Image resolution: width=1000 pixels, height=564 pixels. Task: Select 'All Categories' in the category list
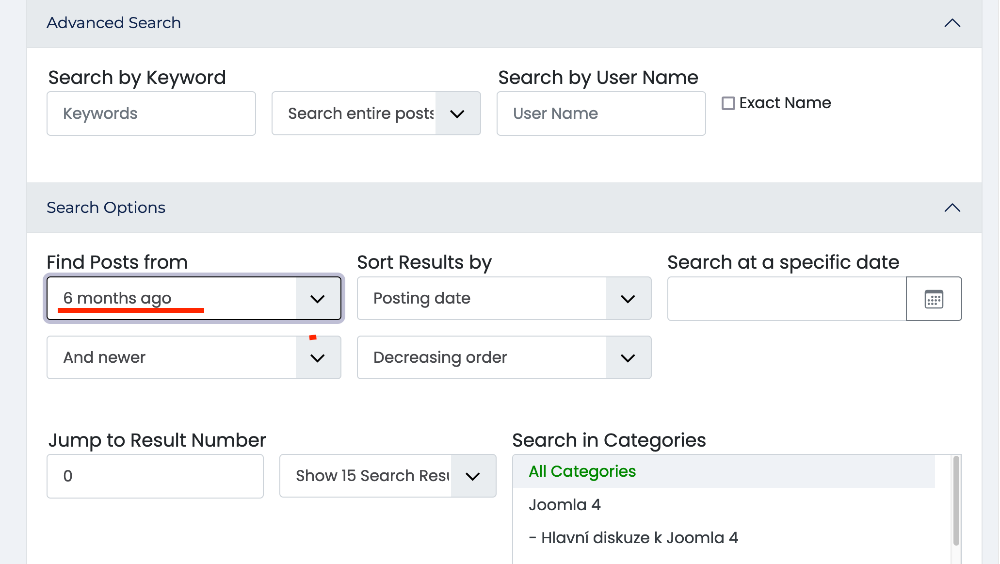582,471
